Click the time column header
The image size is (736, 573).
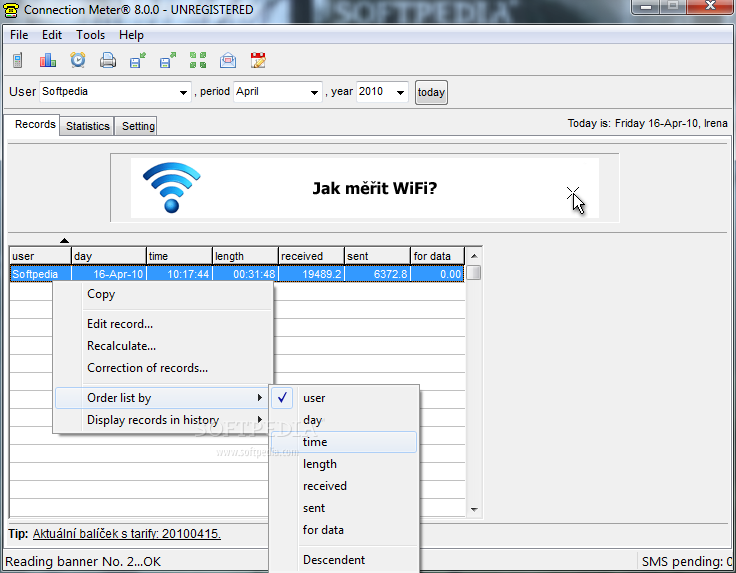point(179,256)
